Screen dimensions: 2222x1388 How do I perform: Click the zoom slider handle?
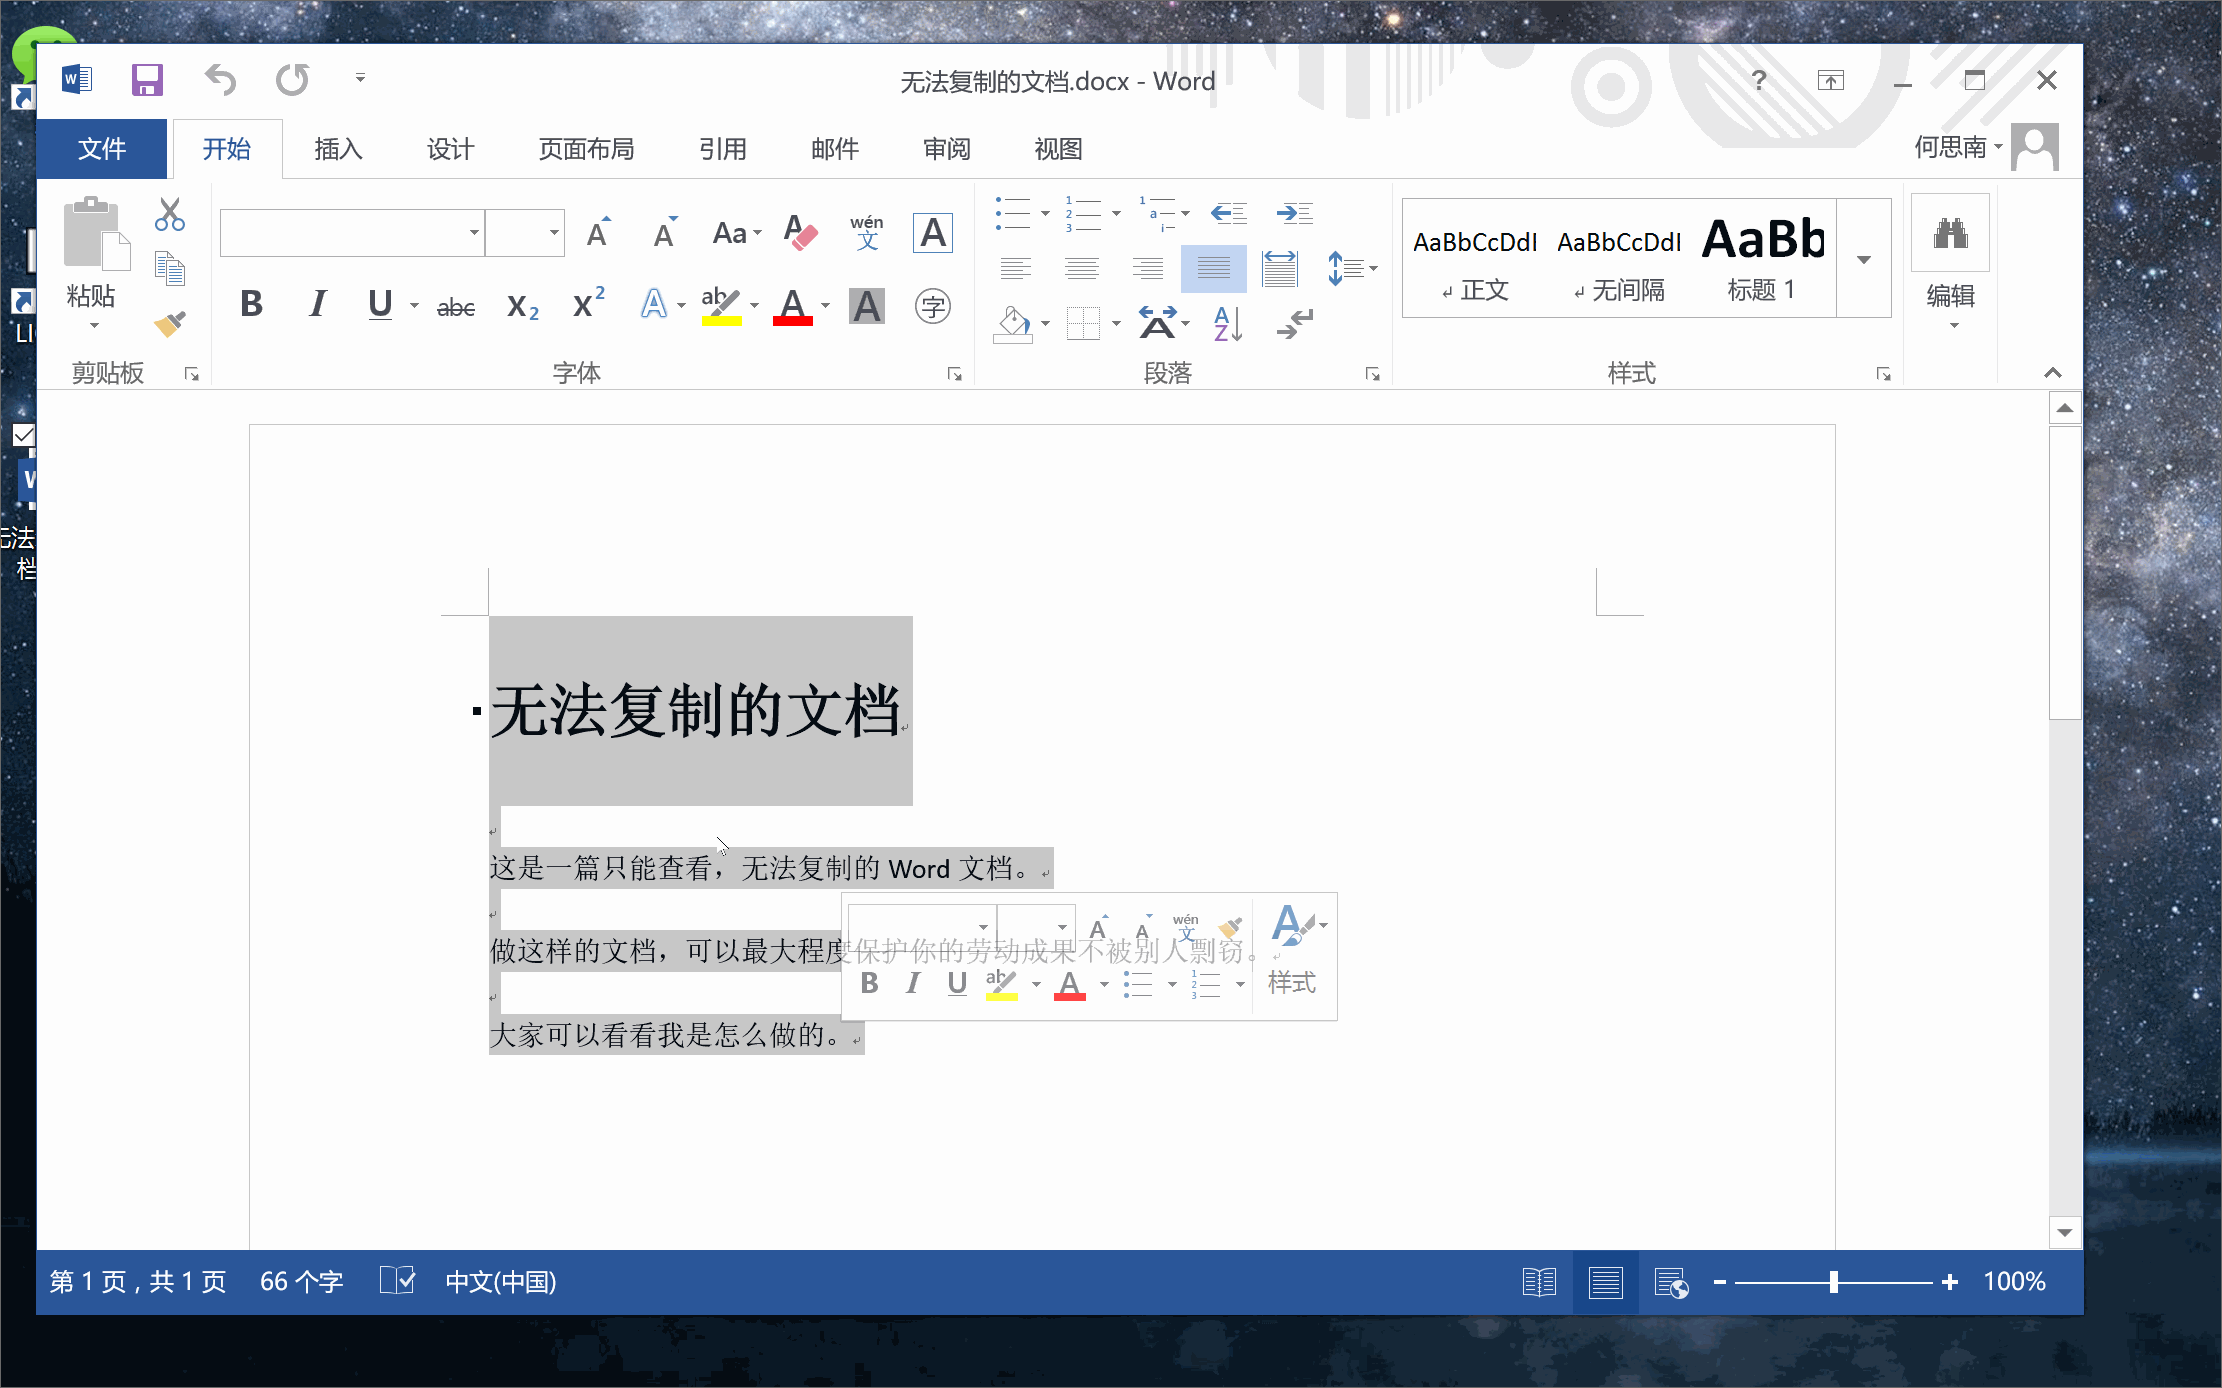pyautogui.click(x=1834, y=1282)
